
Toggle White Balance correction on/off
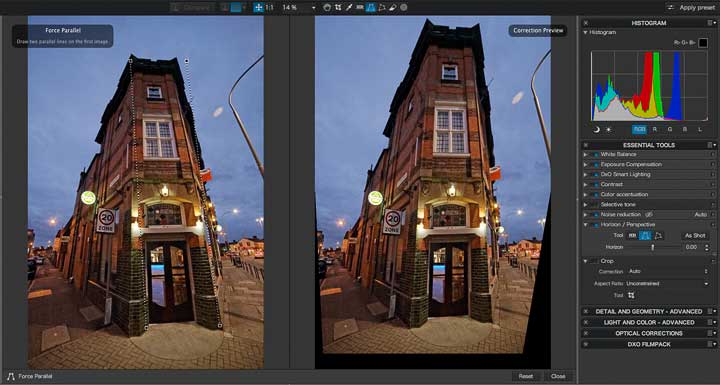tap(596, 155)
